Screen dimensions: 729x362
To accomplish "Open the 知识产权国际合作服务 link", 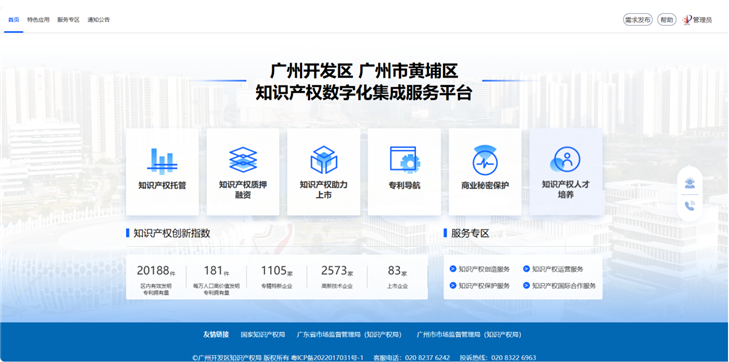I will click(563, 286).
